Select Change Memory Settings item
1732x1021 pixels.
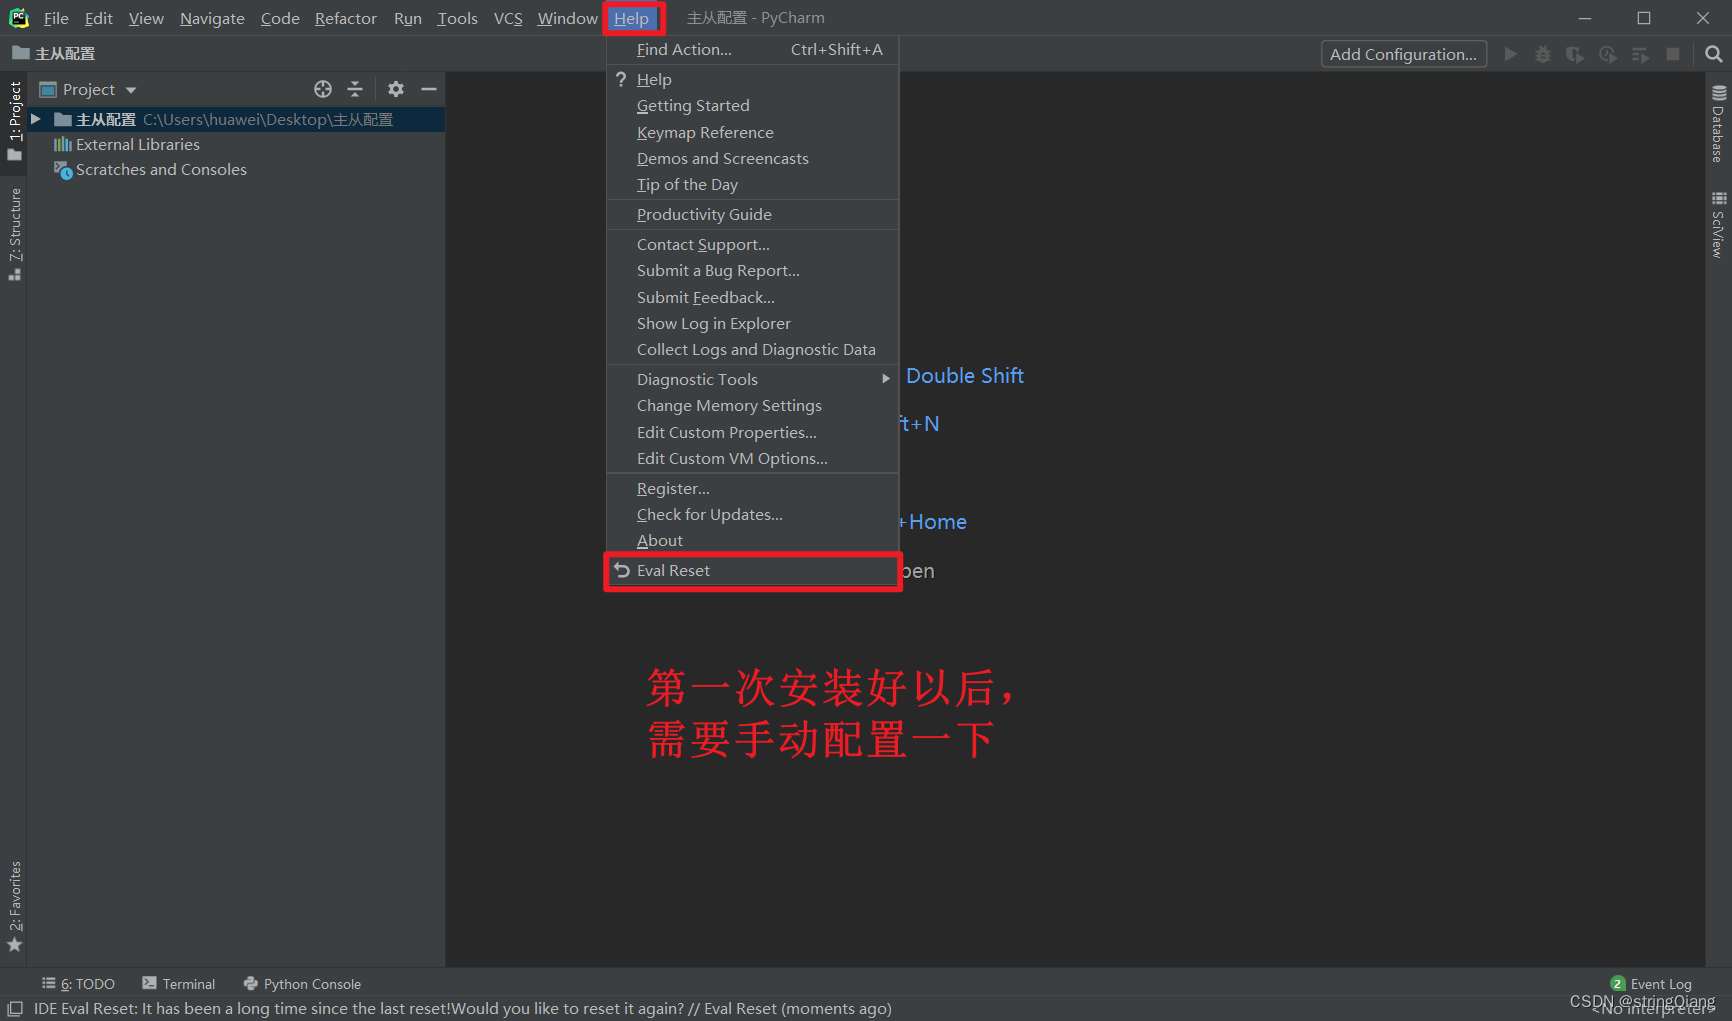click(x=752, y=405)
